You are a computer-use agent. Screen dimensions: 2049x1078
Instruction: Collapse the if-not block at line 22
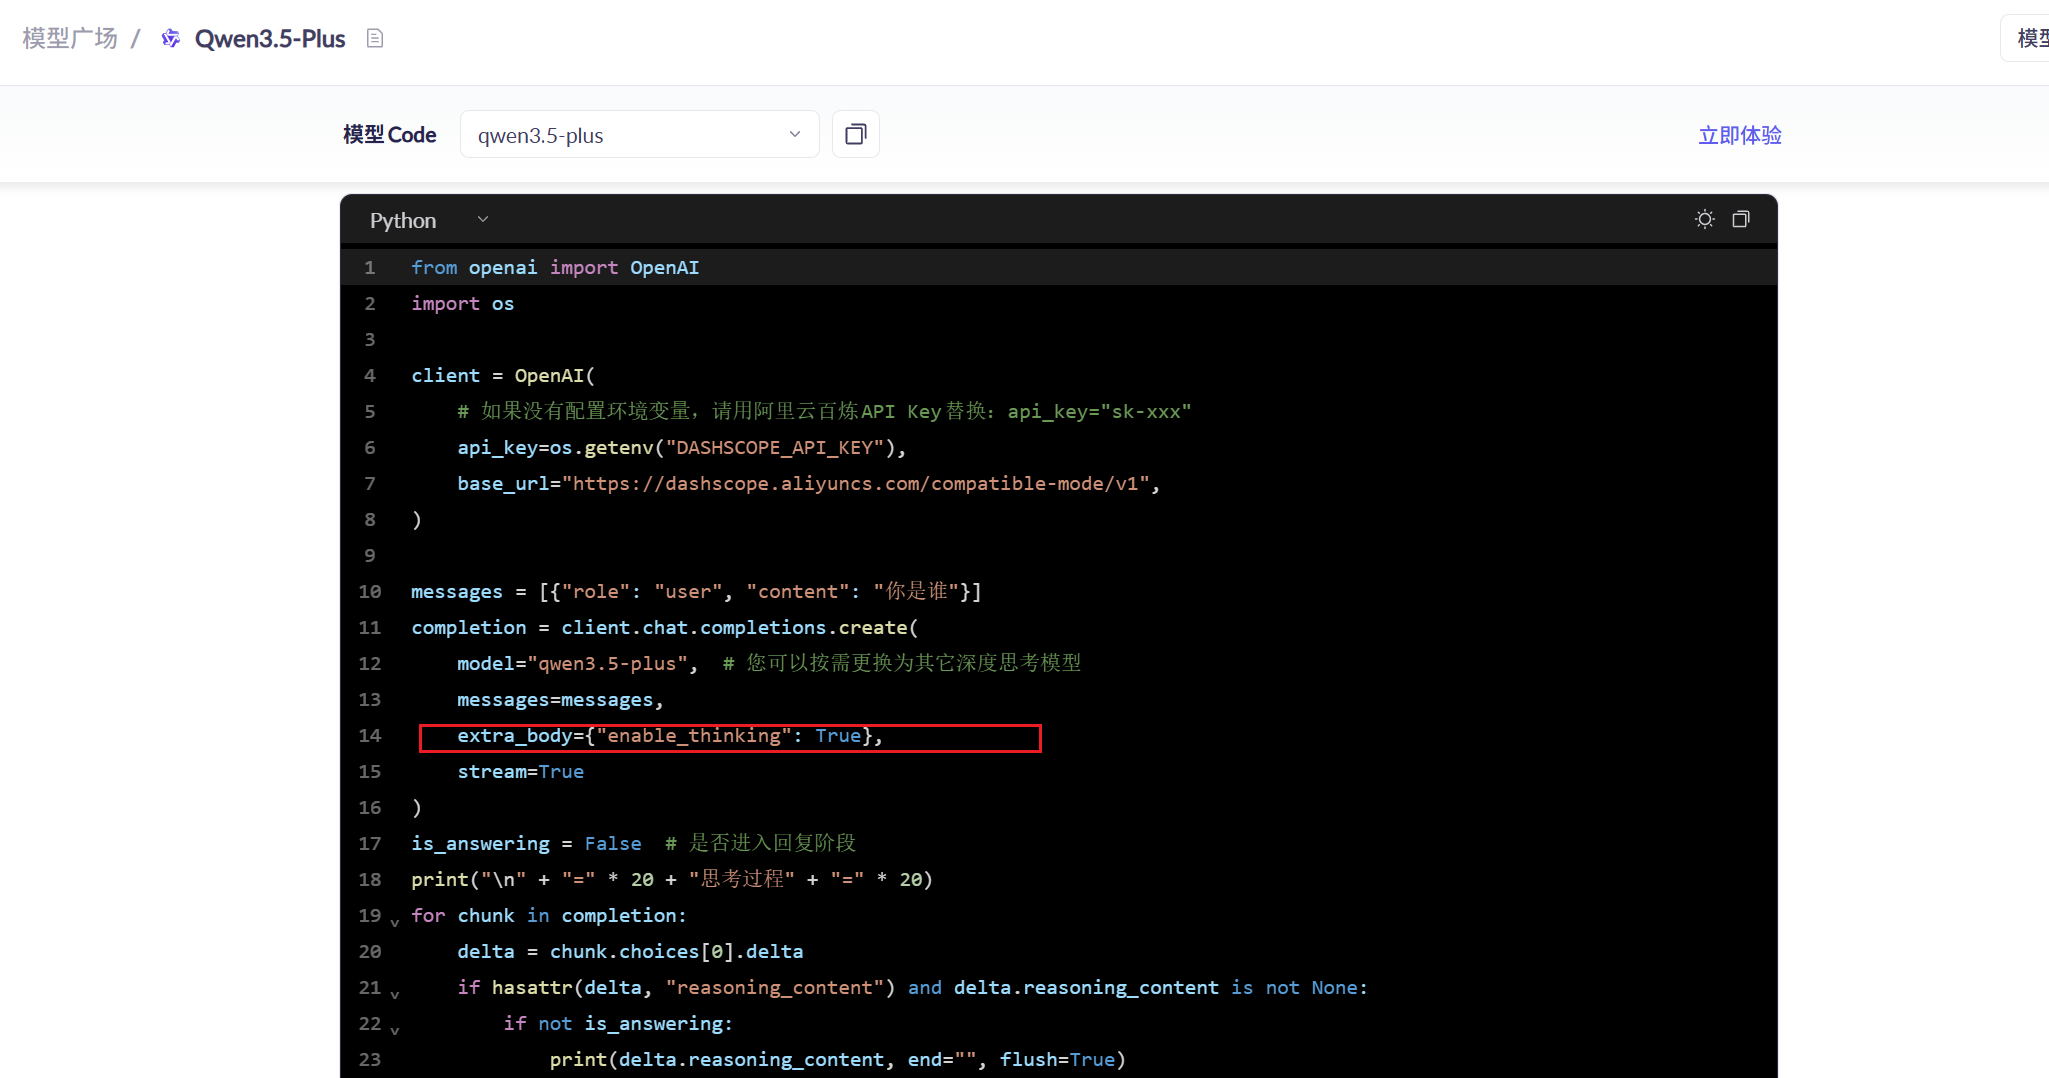click(395, 1030)
